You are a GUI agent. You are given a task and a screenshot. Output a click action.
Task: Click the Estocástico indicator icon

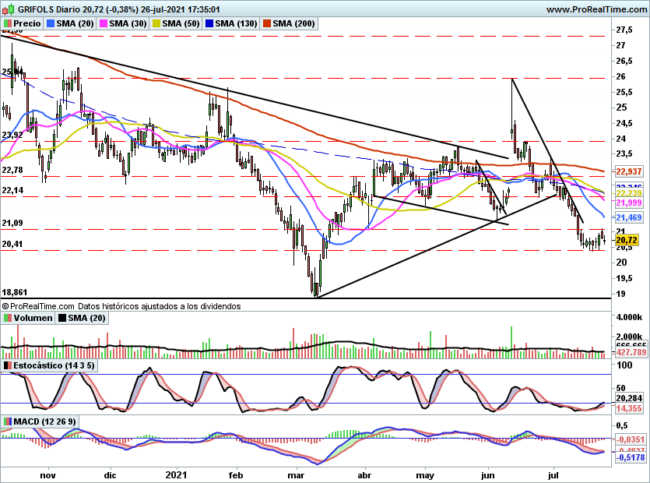(7, 366)
